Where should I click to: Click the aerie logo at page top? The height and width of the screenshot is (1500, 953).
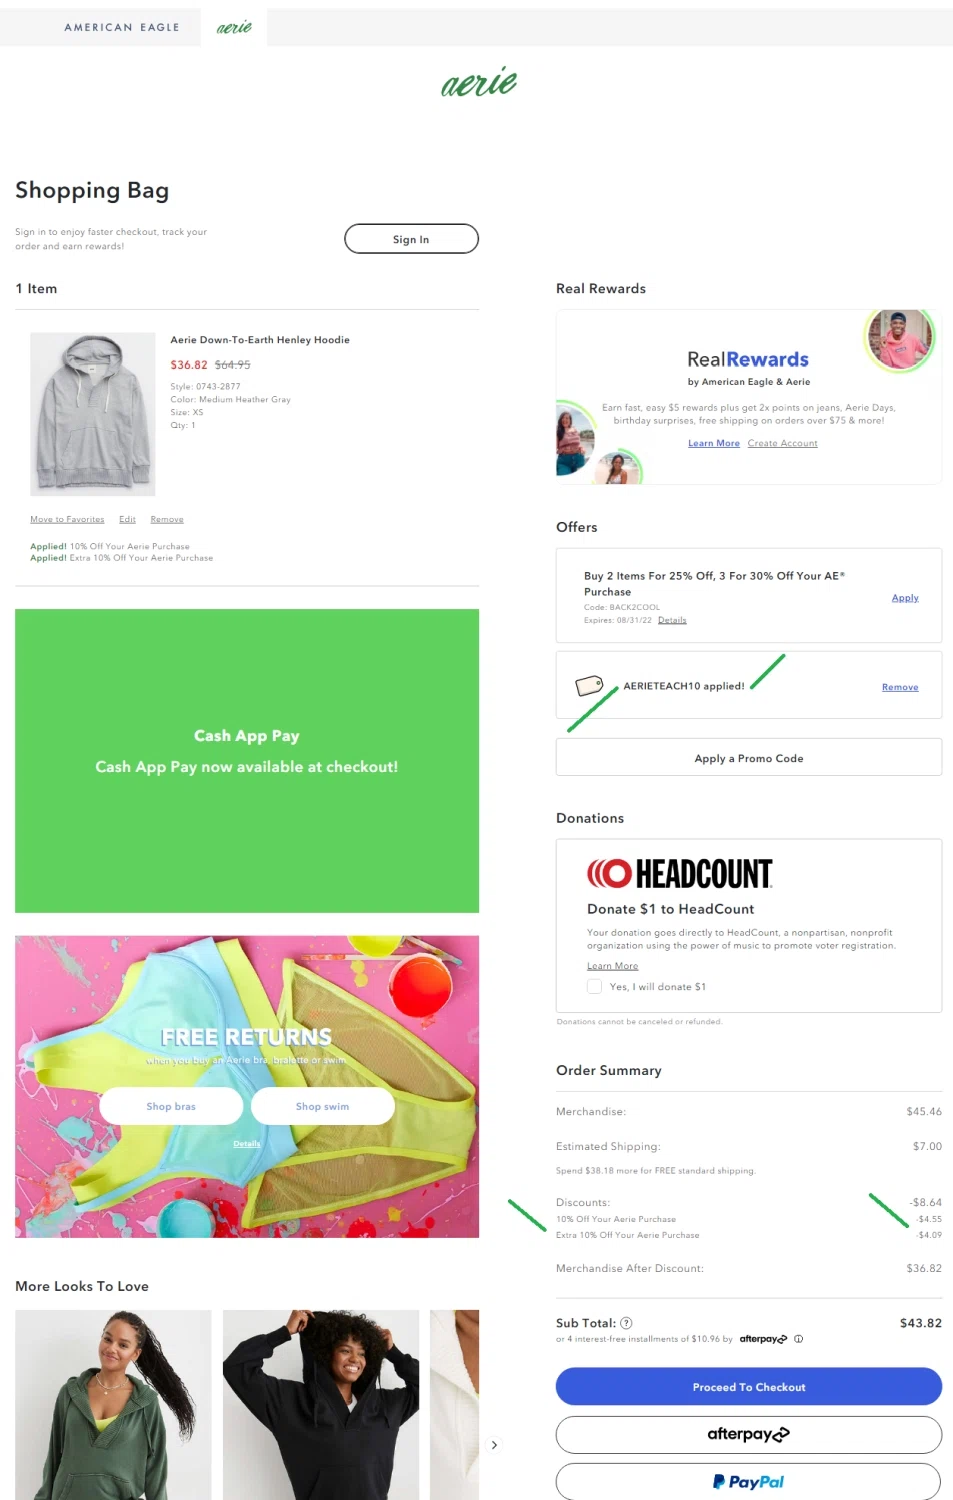tap(479, 82)
